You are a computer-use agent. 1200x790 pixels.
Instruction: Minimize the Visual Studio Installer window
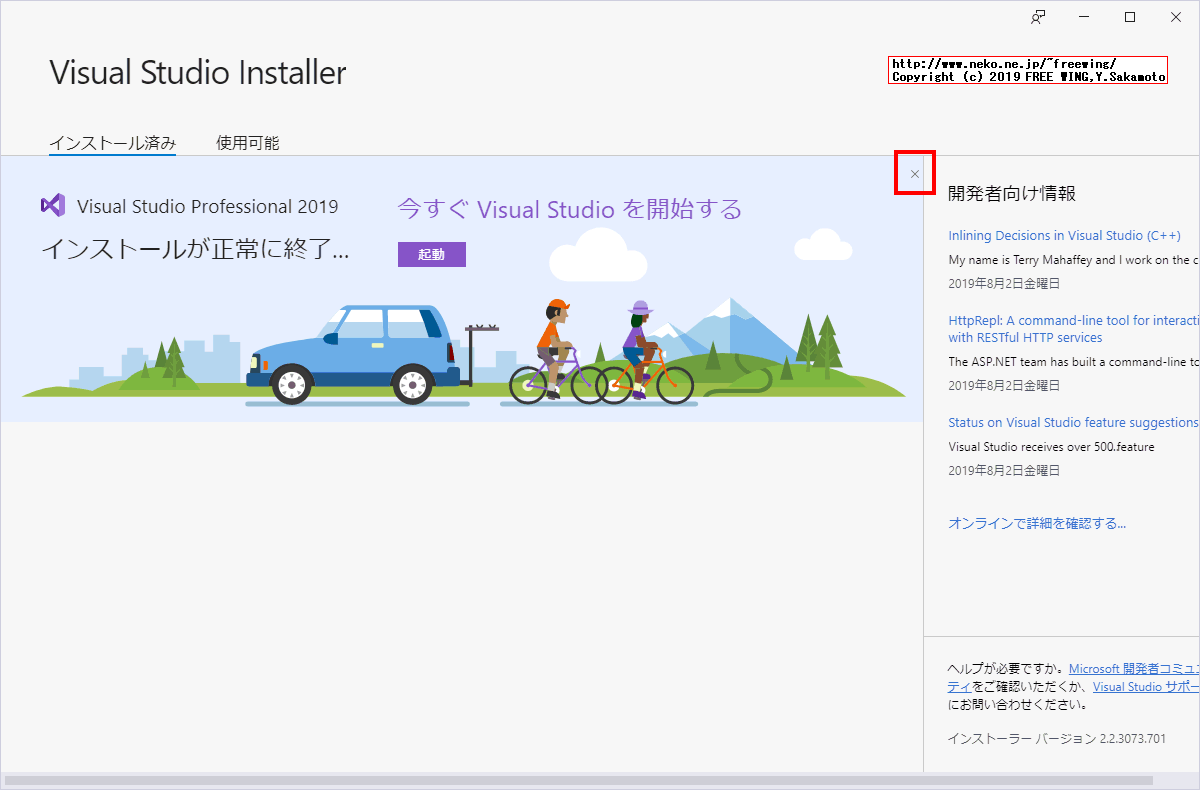[x=1083, y=16]
